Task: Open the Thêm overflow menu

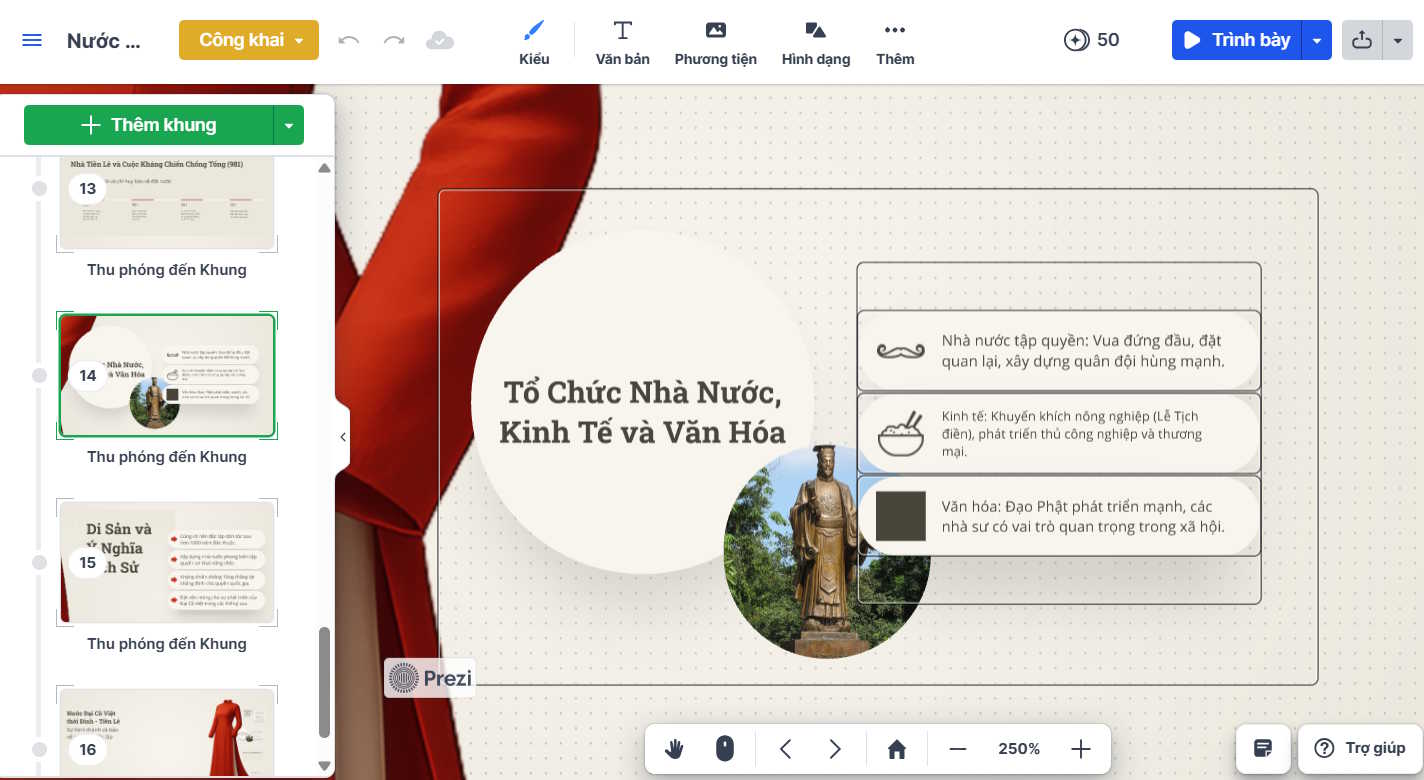Action: pyautogui.click(x=894, y=40)
